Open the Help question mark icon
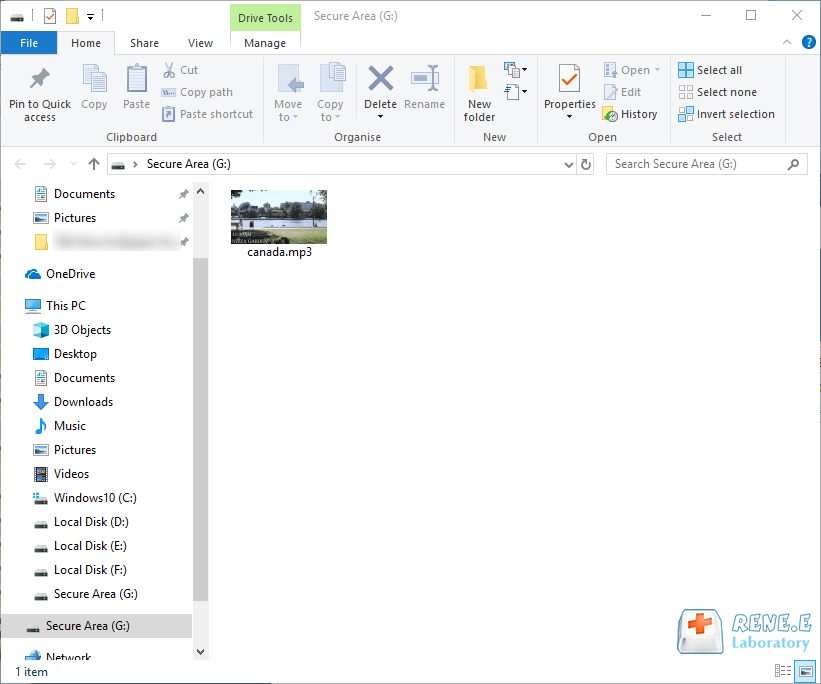The width and height of the screenshot is (821, 684). point(808,43)
